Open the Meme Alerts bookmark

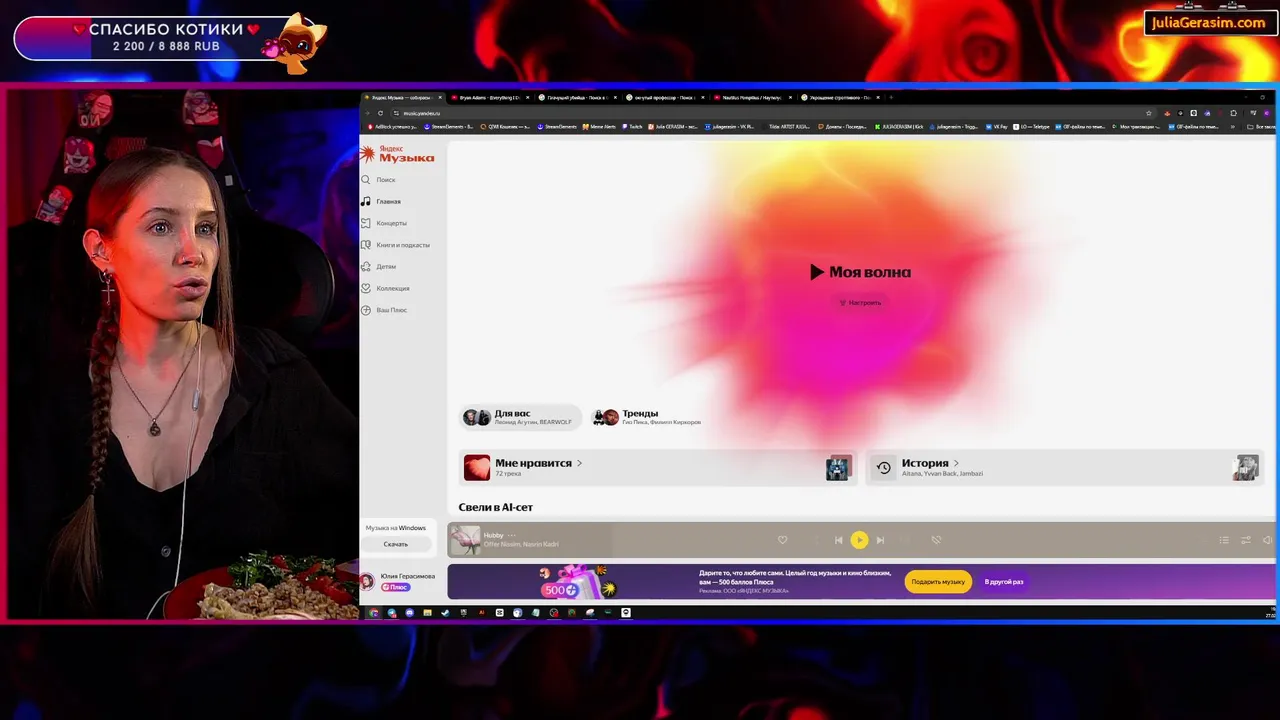tap(600, 127)
